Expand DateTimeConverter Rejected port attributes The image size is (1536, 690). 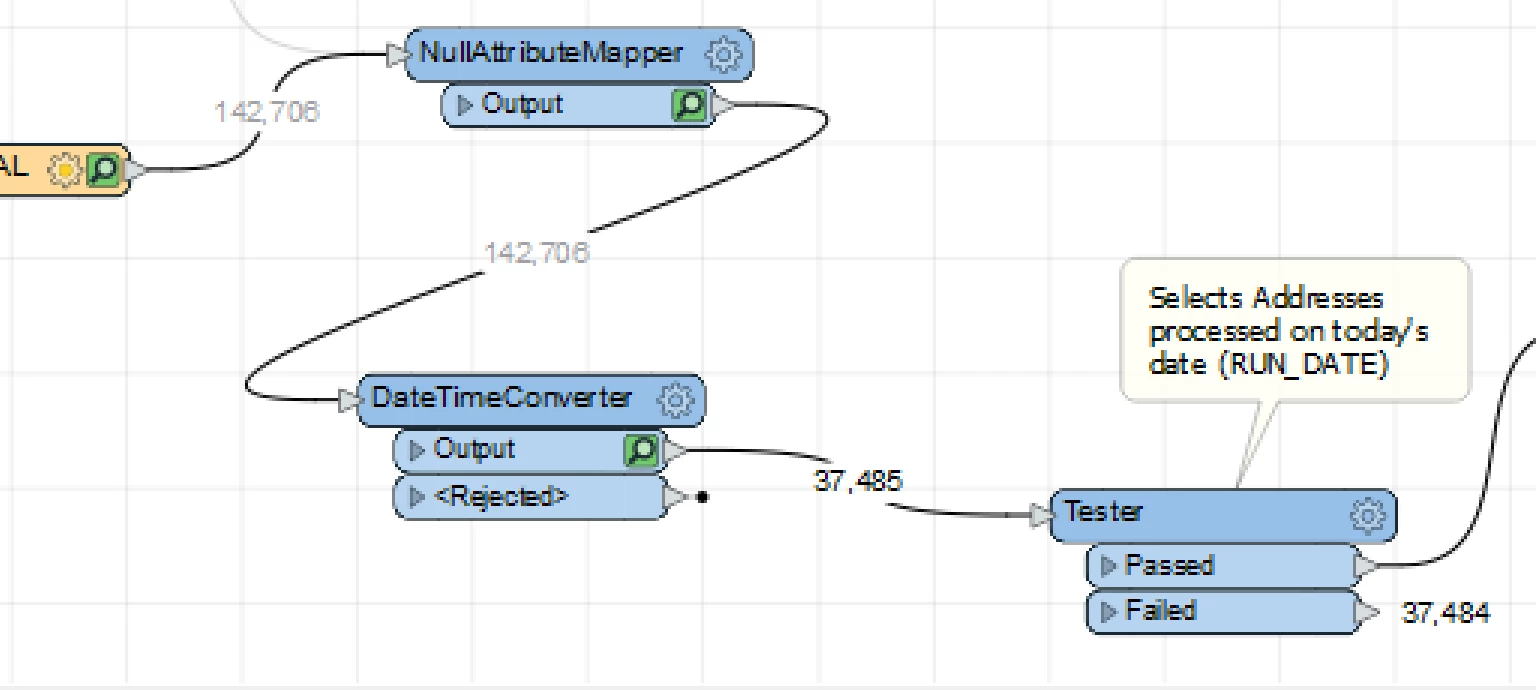417,496
